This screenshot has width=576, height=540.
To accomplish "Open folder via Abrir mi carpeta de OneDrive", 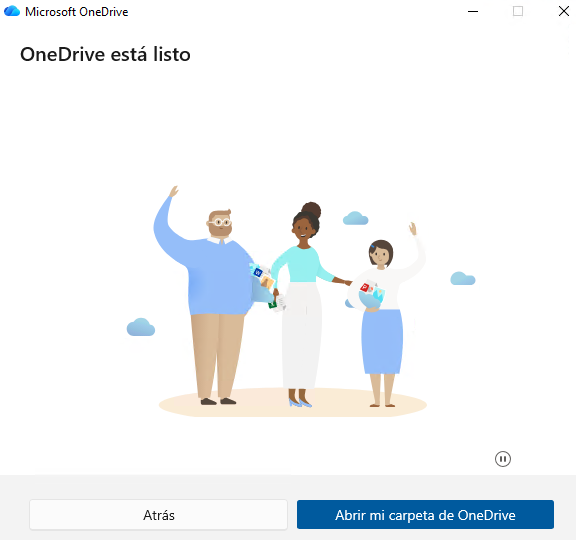I will pos(425,515).
